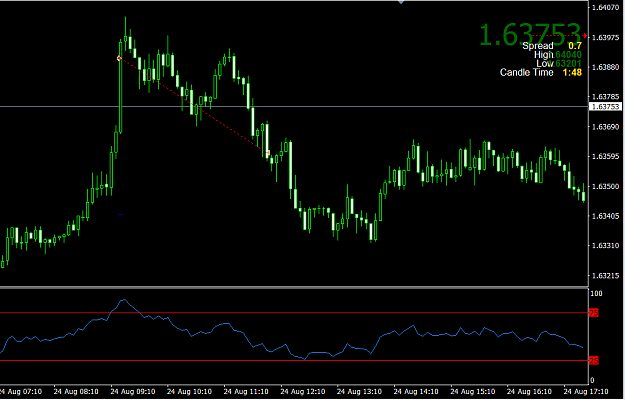
Task: Click the current price tag 1.63753 on axis
Action: coord(605,106)
